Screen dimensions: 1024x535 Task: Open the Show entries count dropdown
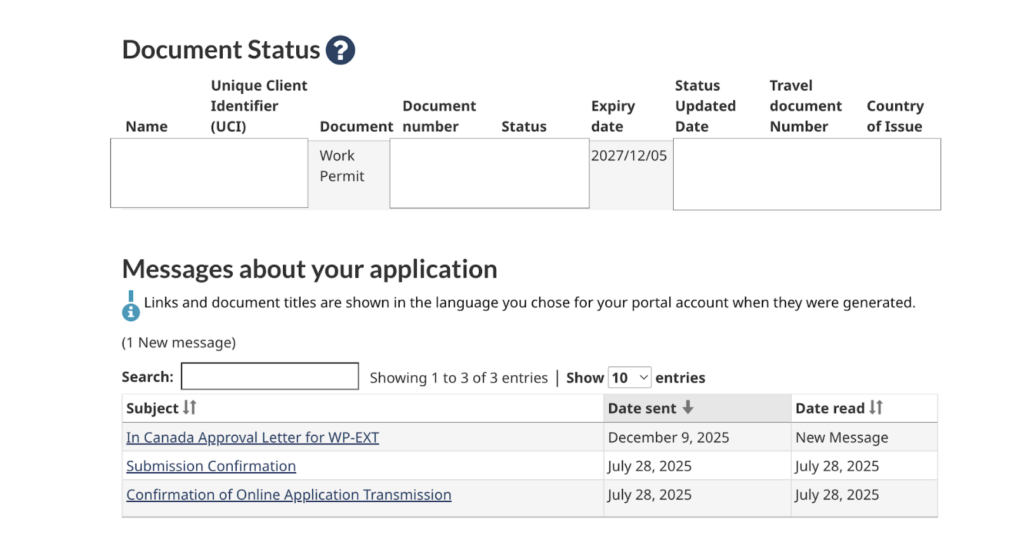(x=629, y=378)
